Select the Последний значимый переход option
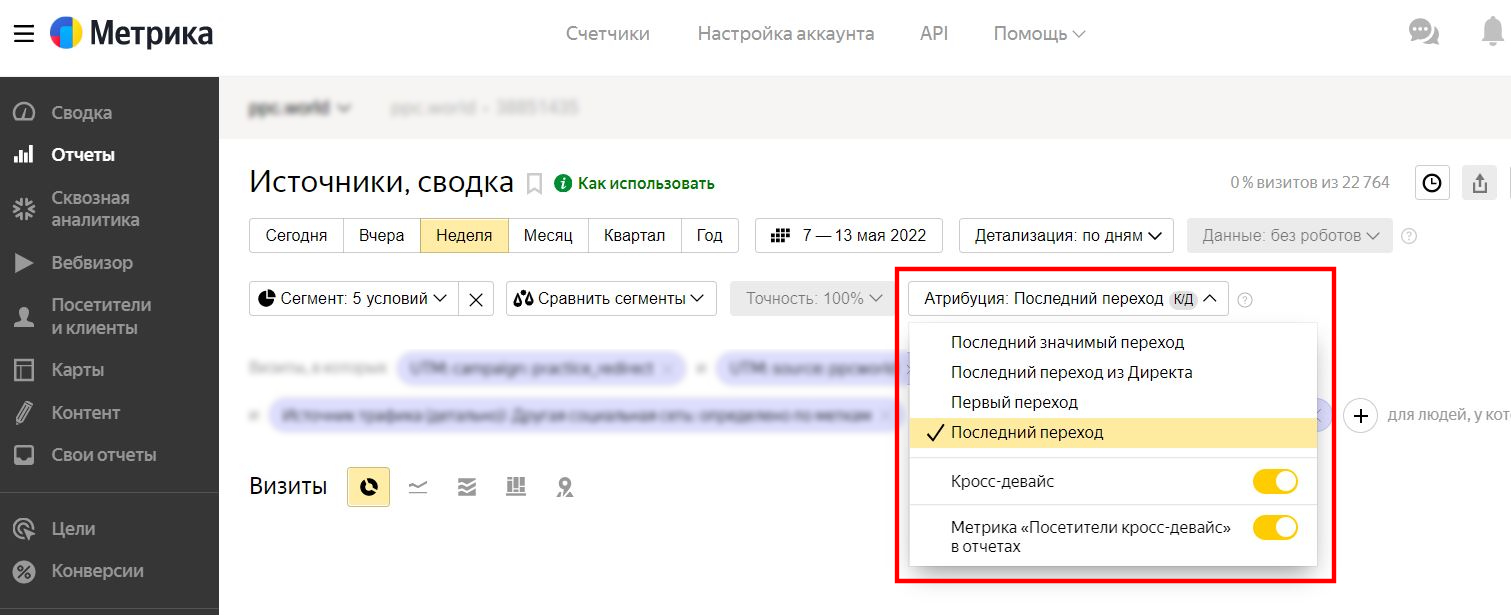The width and height of the screenshot is (1511, 615). click(x=1067, y=342)
